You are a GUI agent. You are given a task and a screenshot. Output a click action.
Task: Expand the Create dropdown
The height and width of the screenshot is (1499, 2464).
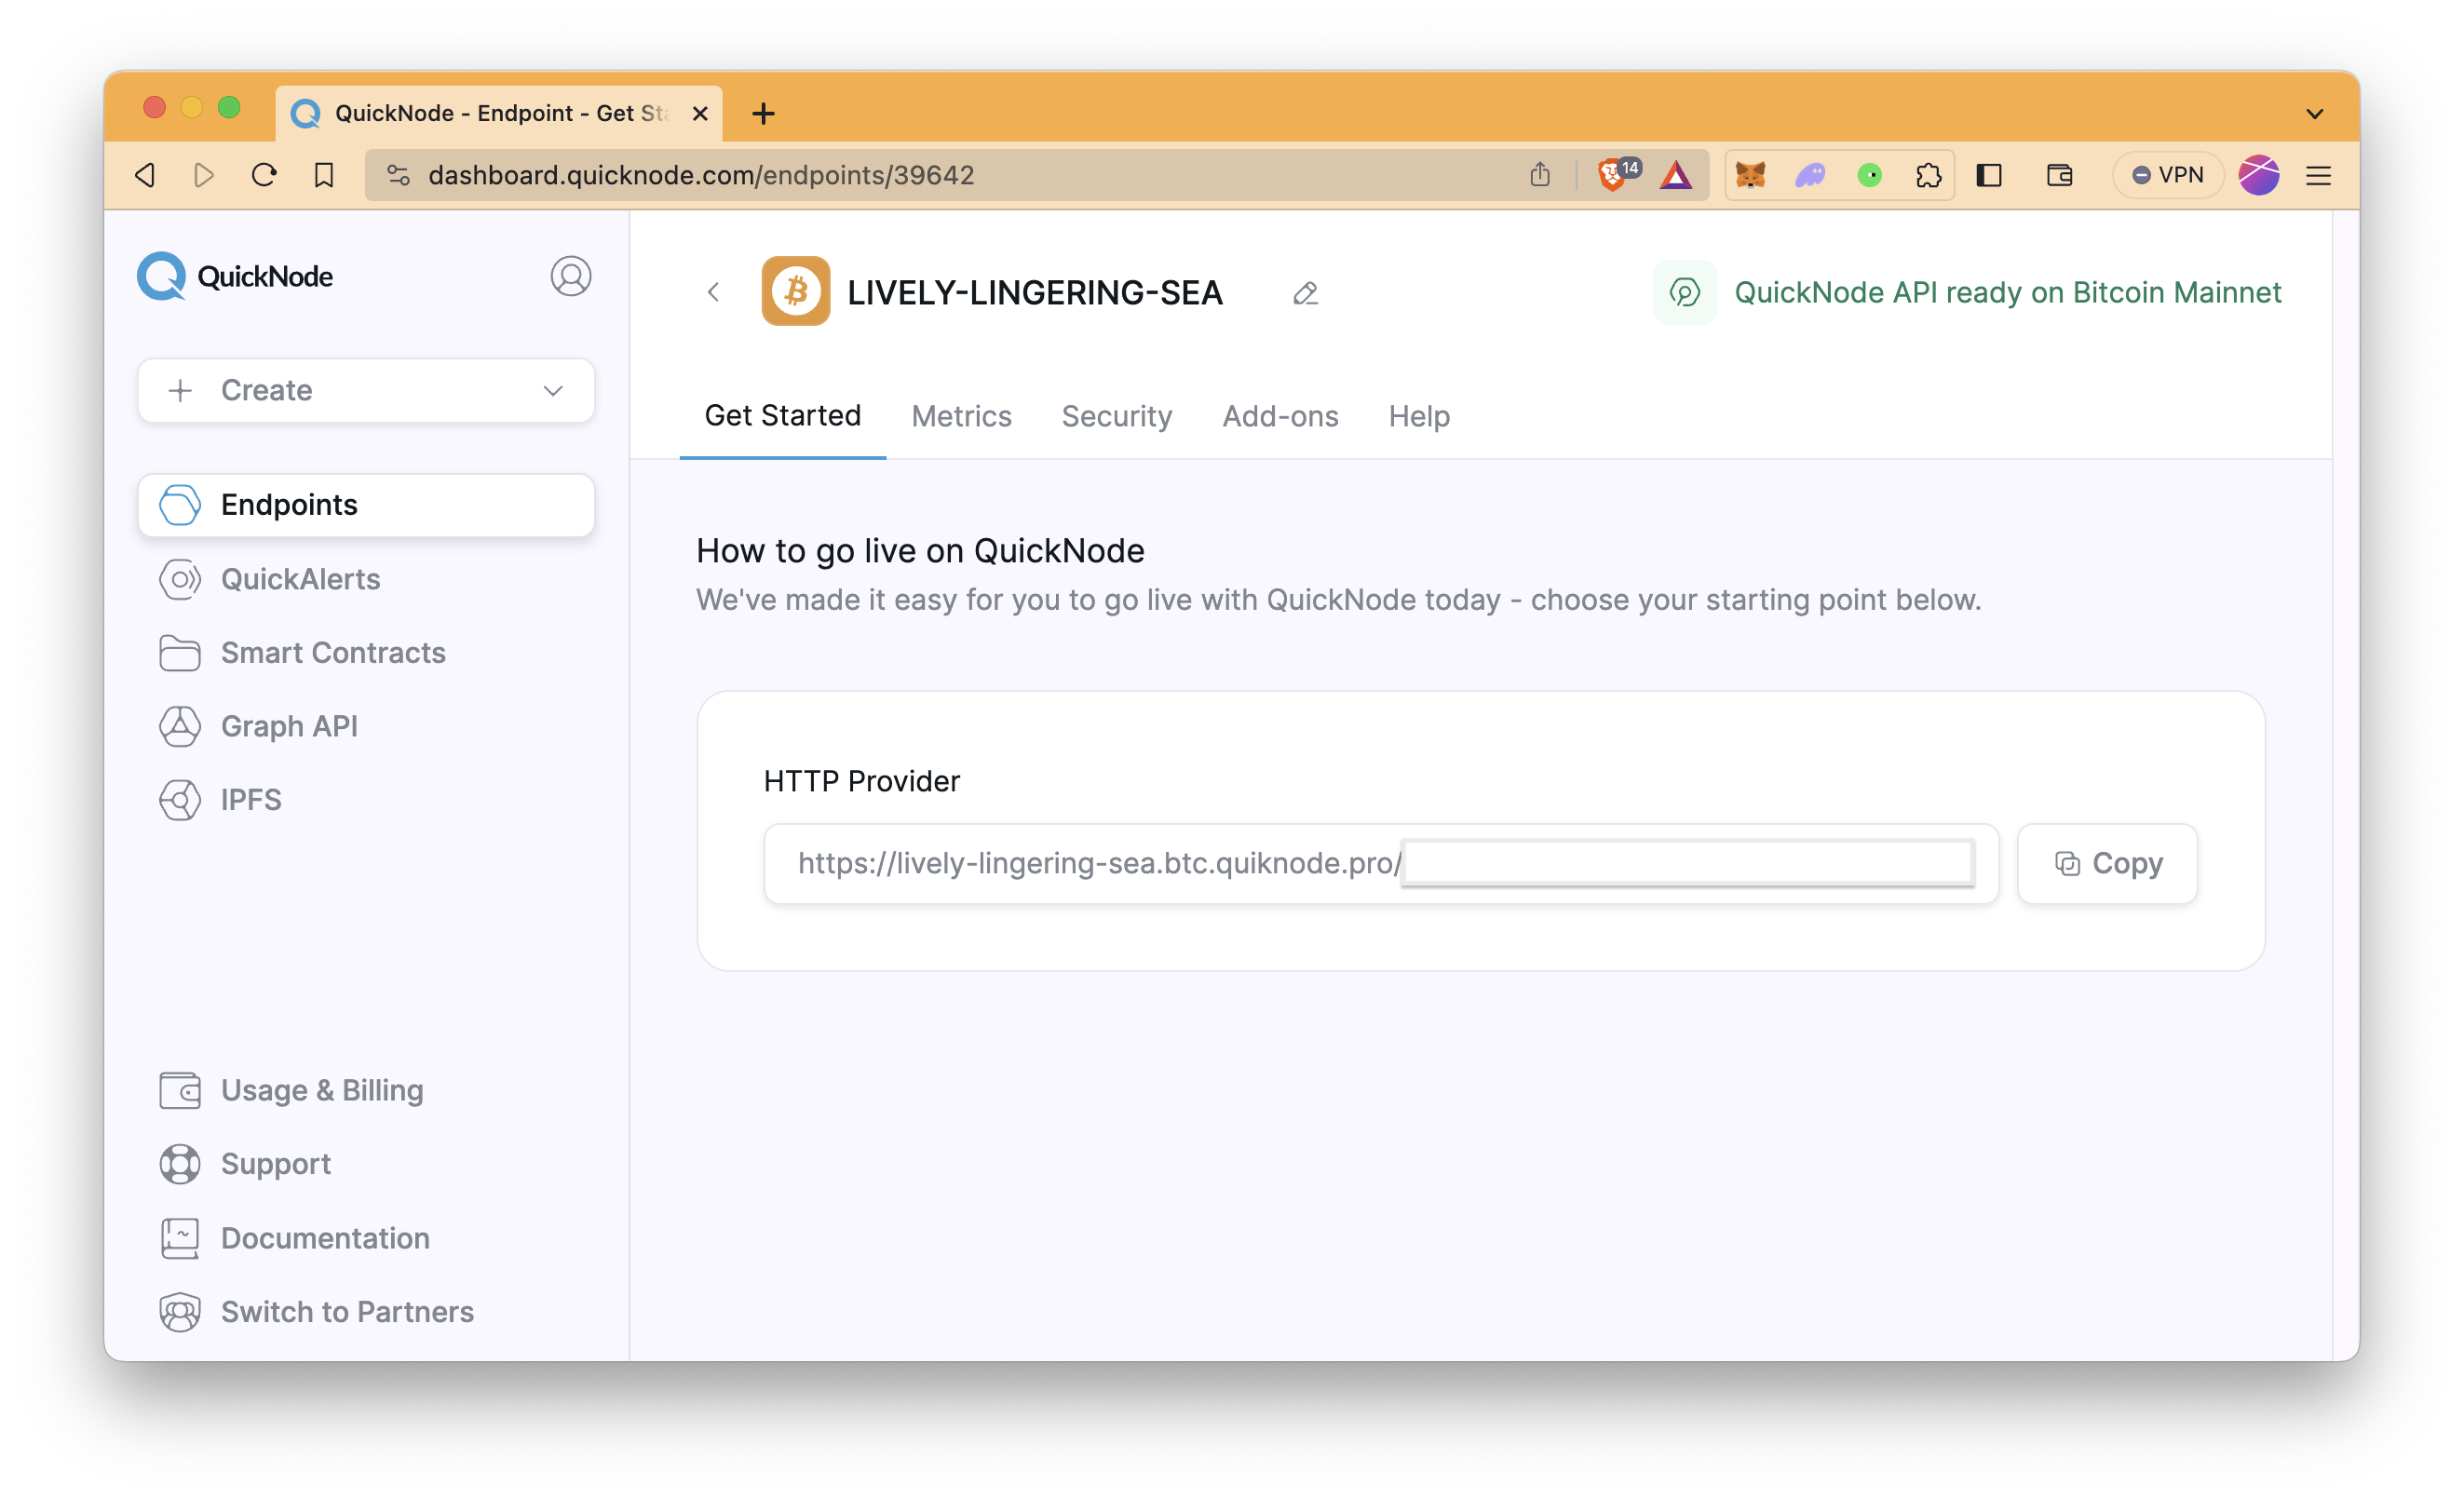coord(366,390)
